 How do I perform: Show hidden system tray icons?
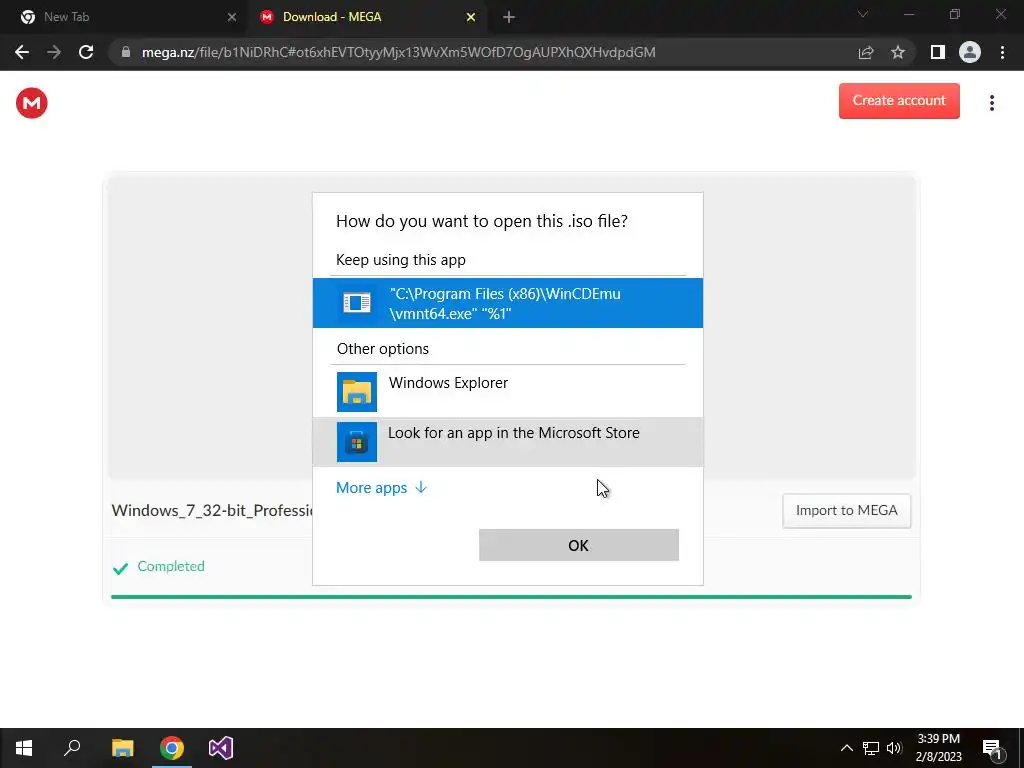click(846, 748)
